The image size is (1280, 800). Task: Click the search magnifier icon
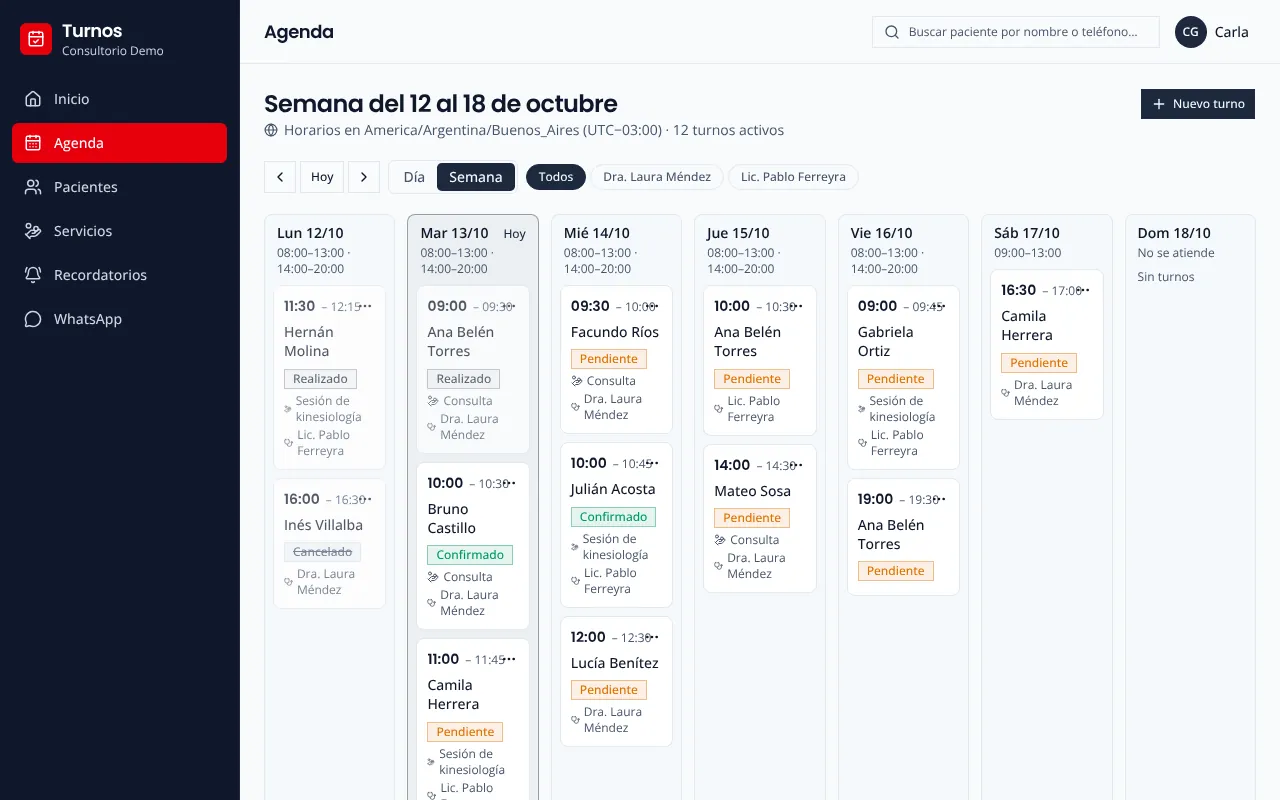(892, 32)
